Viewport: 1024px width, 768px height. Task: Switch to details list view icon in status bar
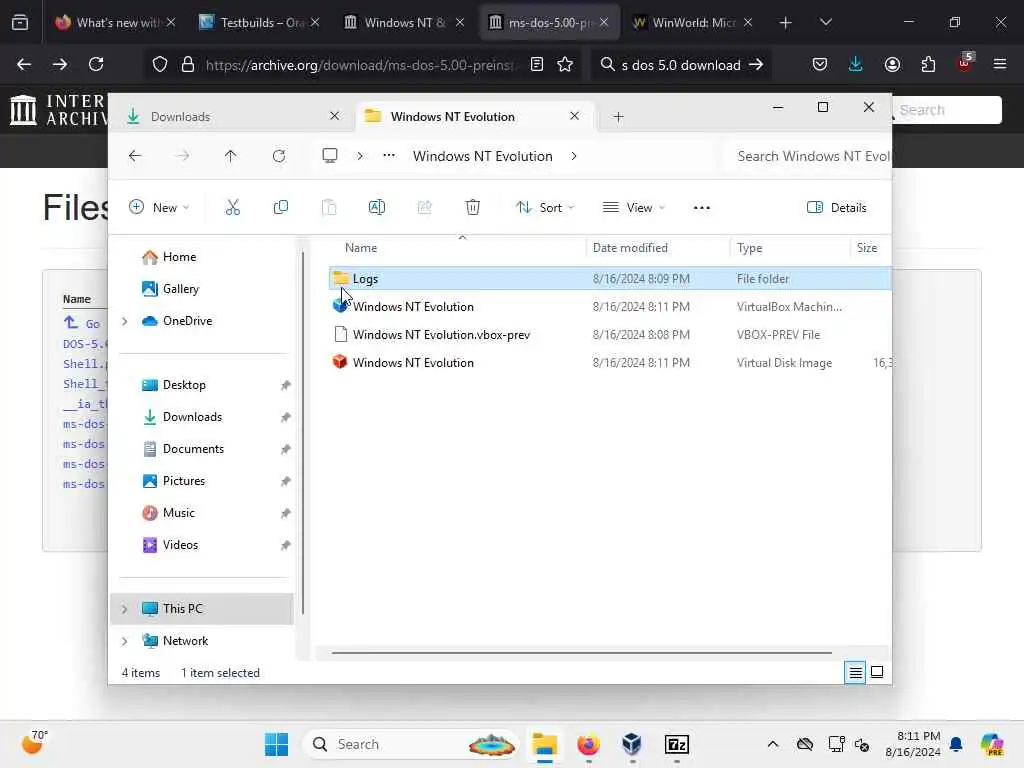[x=856, y=673]
